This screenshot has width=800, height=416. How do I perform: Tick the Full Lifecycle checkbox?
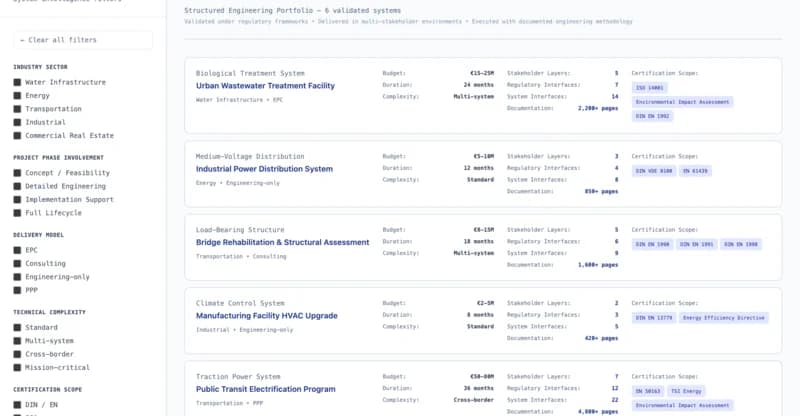[17, 212]
